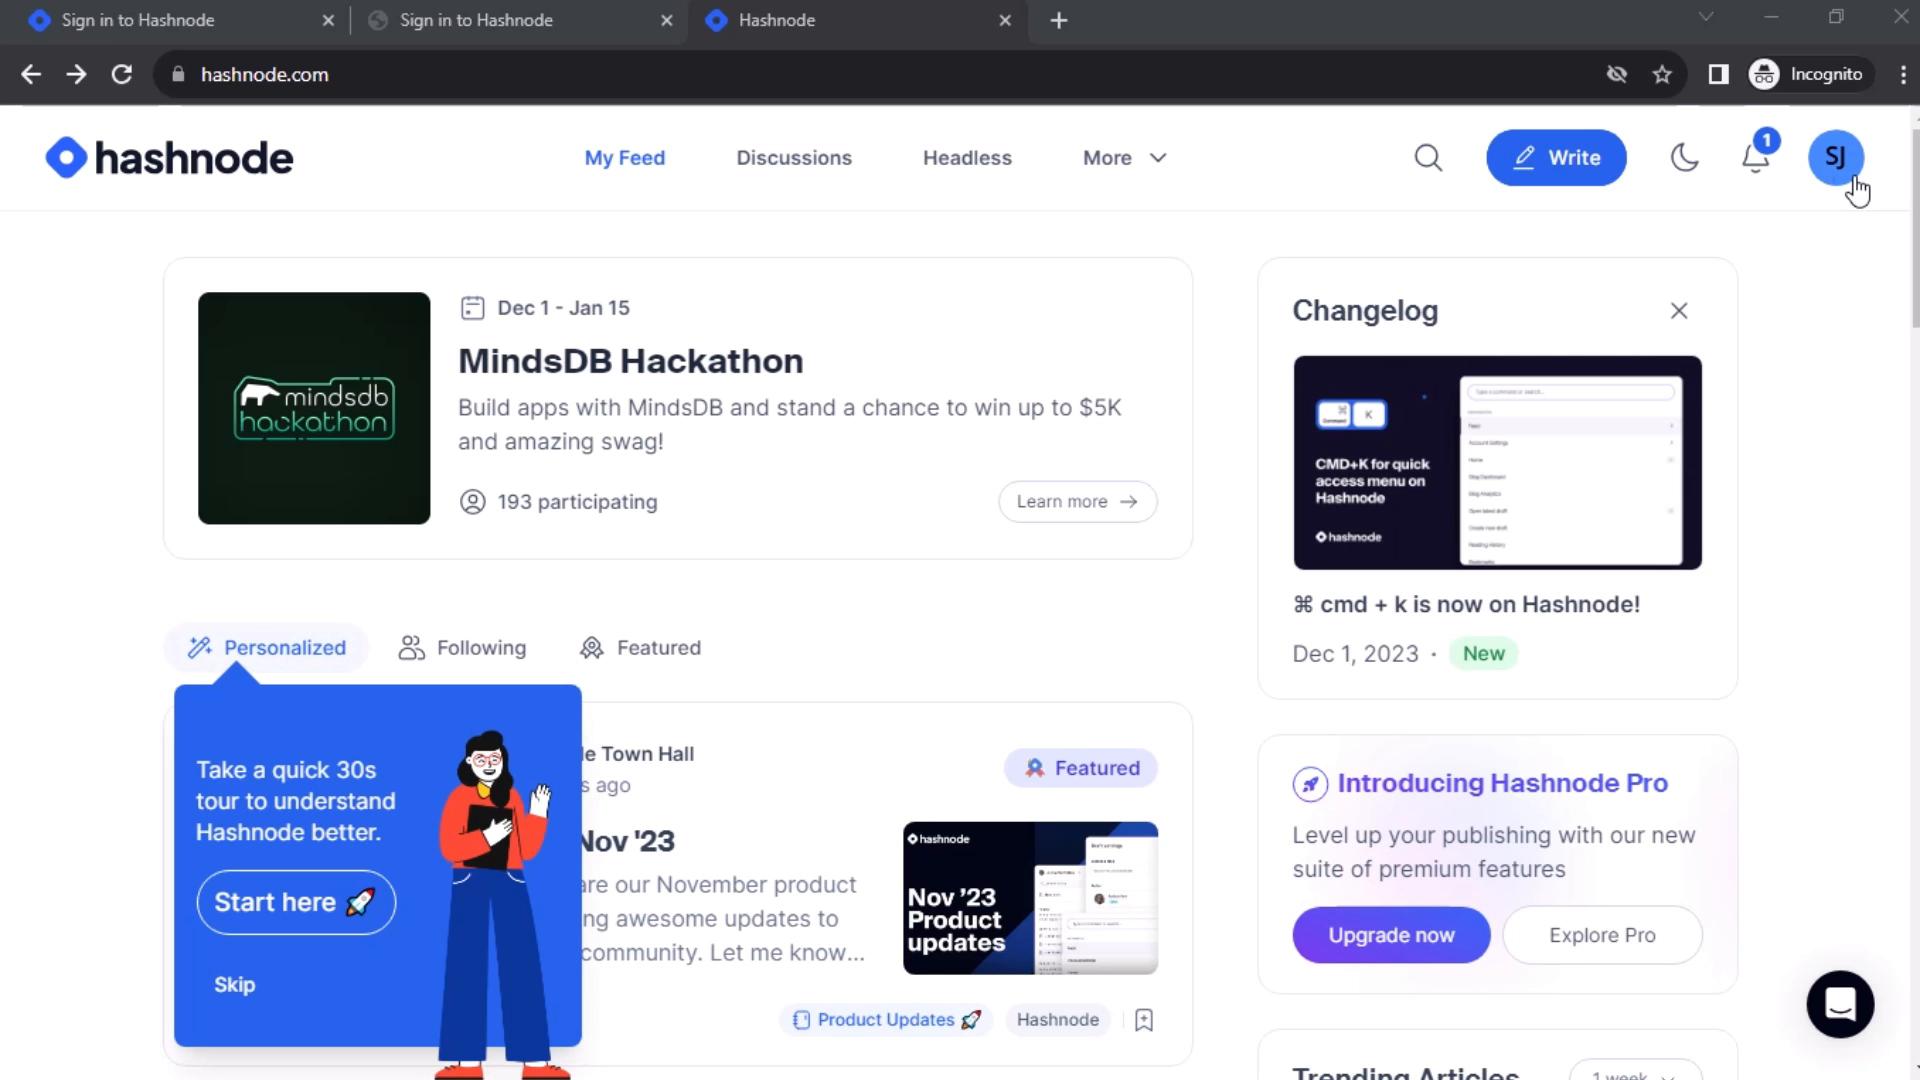
Task: Toggle dark mode moon icon
Action: [x=1685, y=157]
